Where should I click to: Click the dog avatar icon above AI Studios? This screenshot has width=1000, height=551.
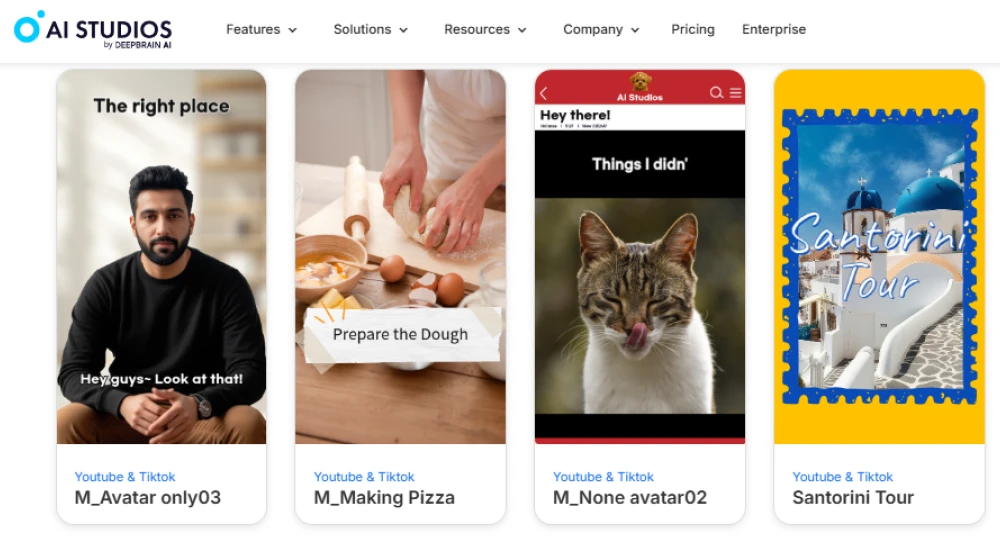[640, 82]
